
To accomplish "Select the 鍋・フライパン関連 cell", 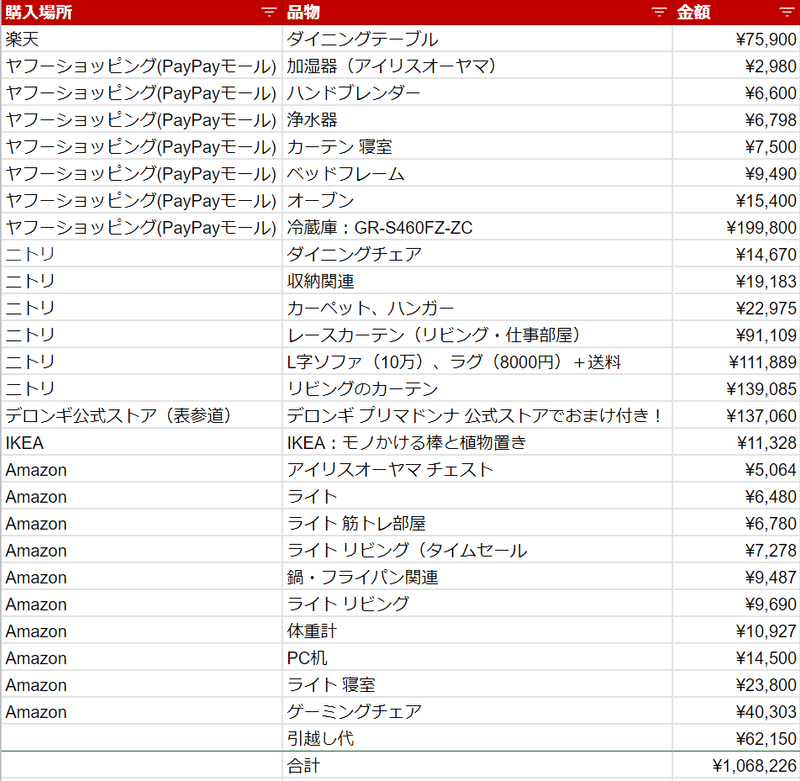I will (477, 577).
